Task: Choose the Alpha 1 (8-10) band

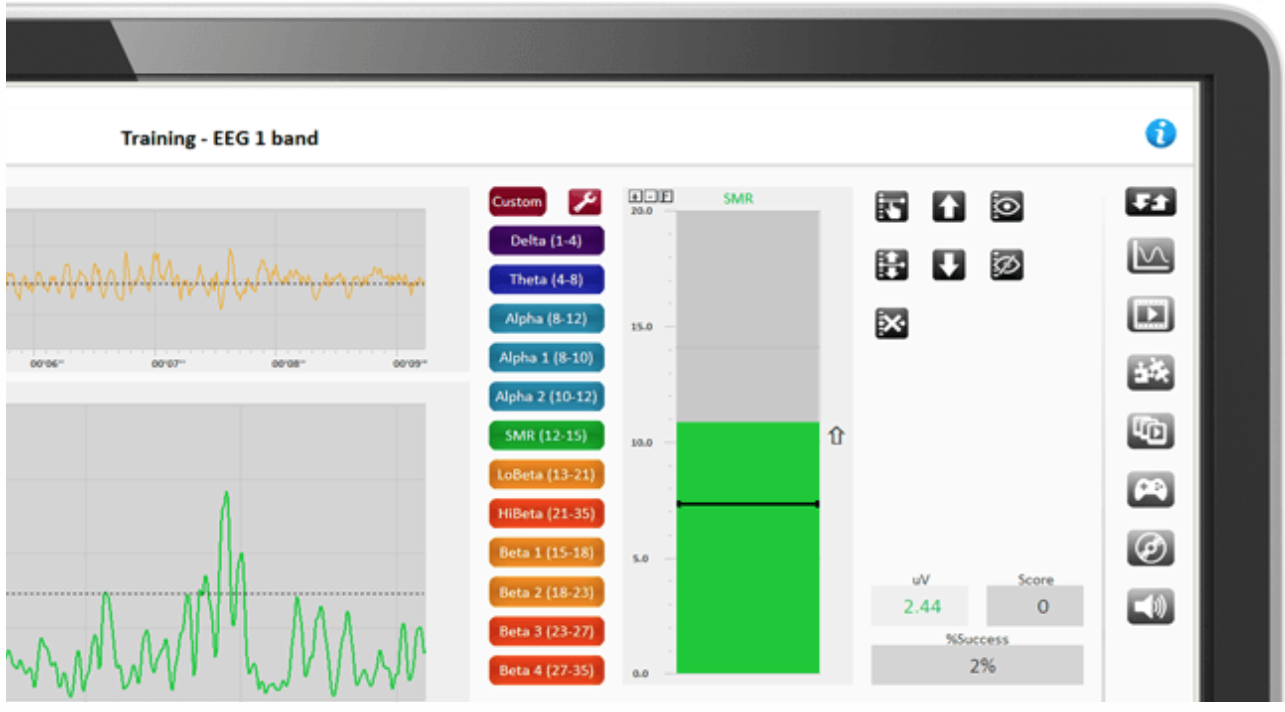Action: coord(547,358)
